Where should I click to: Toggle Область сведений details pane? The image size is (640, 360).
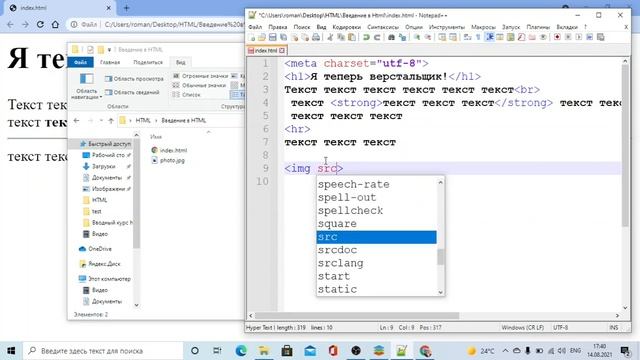click(132, 93)
